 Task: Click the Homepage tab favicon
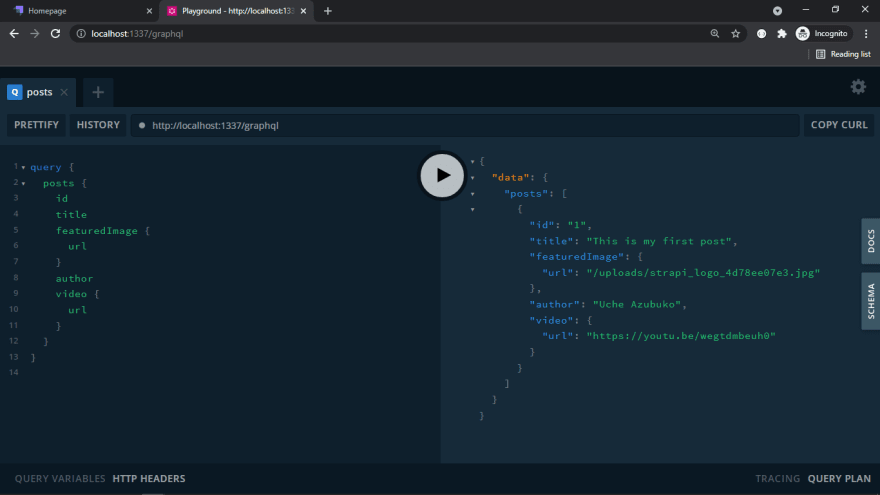coord(19,11)
